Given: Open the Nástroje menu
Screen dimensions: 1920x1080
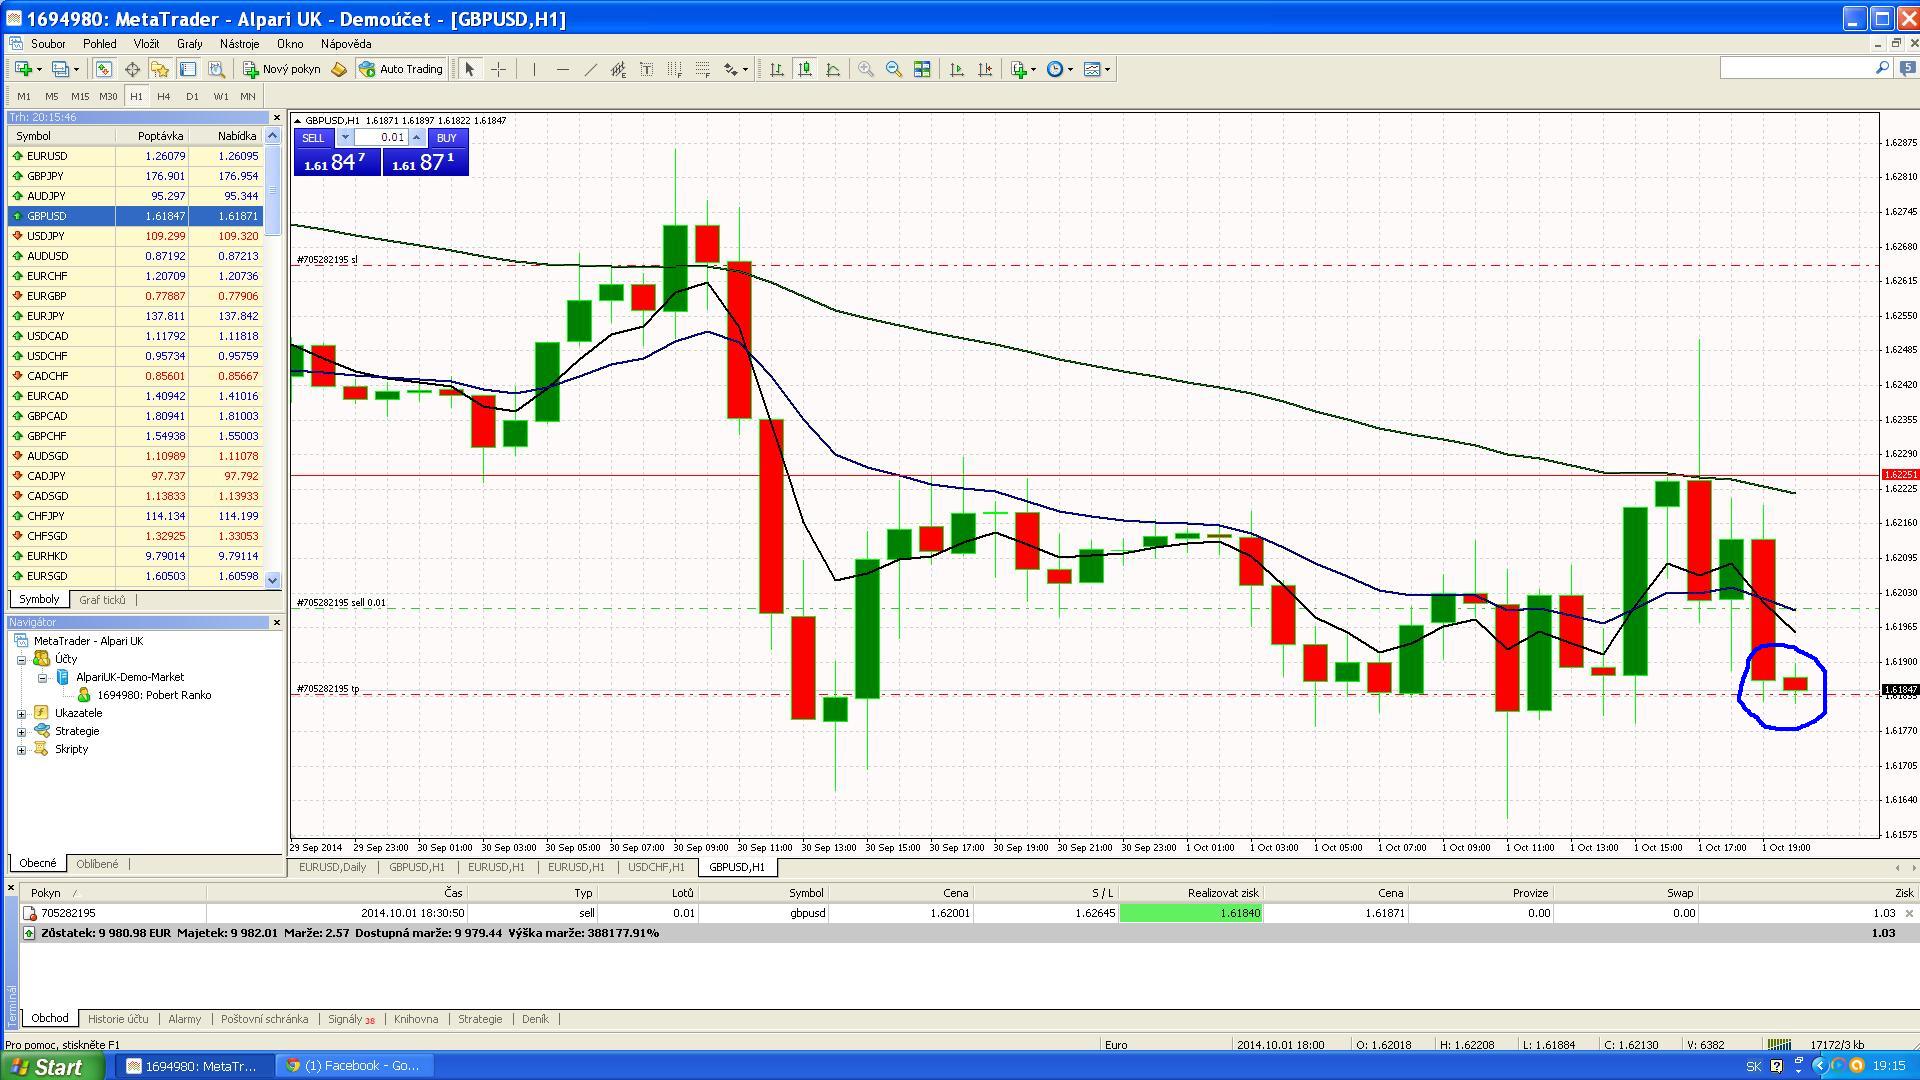Looking at the screenshot, I should 239,44.
